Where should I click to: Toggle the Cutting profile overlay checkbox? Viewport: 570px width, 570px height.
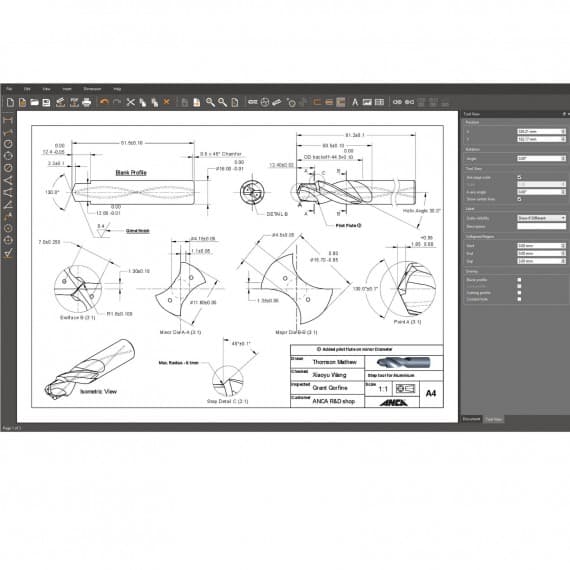pos(519,293)
